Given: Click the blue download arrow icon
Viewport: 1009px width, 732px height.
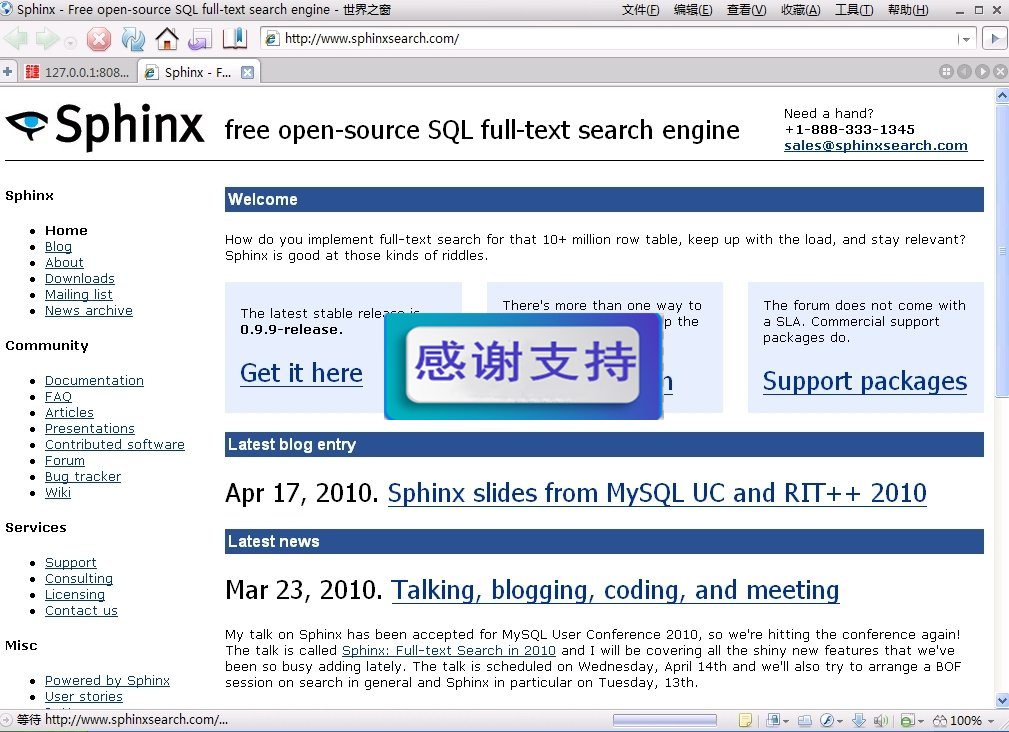Looking at the screenshot, I should (x=858, y=720).
